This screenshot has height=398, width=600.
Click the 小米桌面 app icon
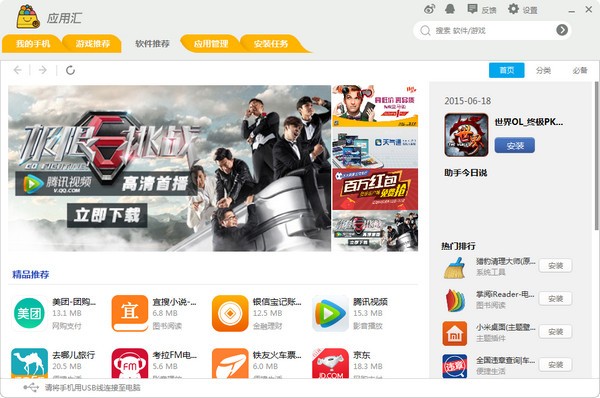[455, 333]
